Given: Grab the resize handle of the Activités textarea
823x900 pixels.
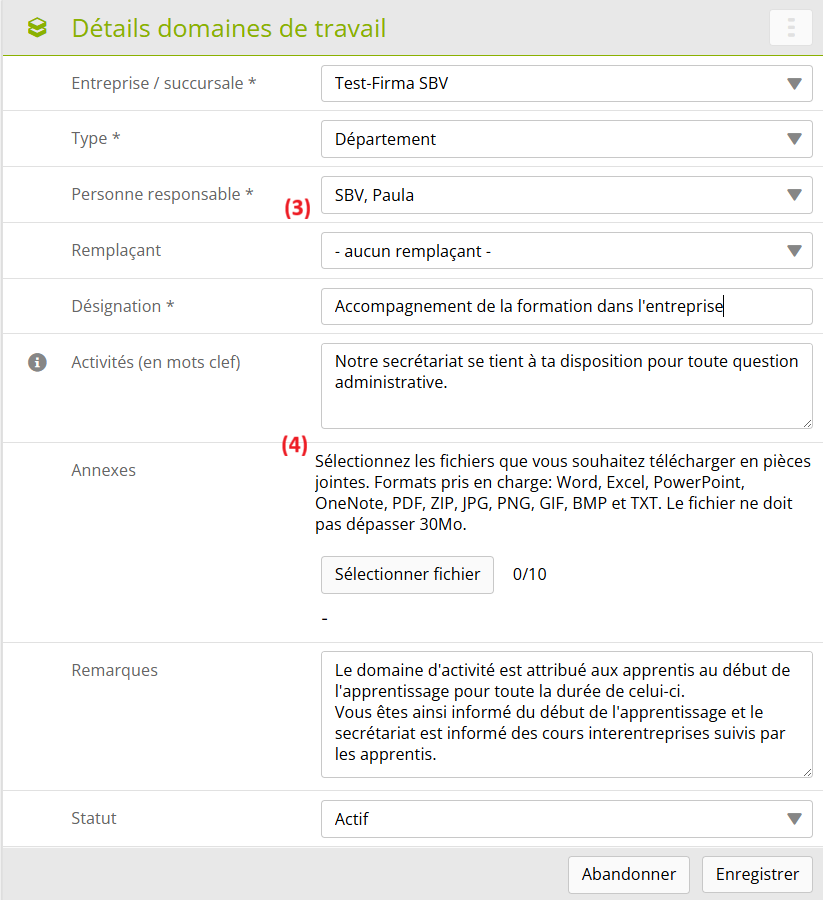Looking at the screenshot, I should pyautogui.click(x=806, y=422).
